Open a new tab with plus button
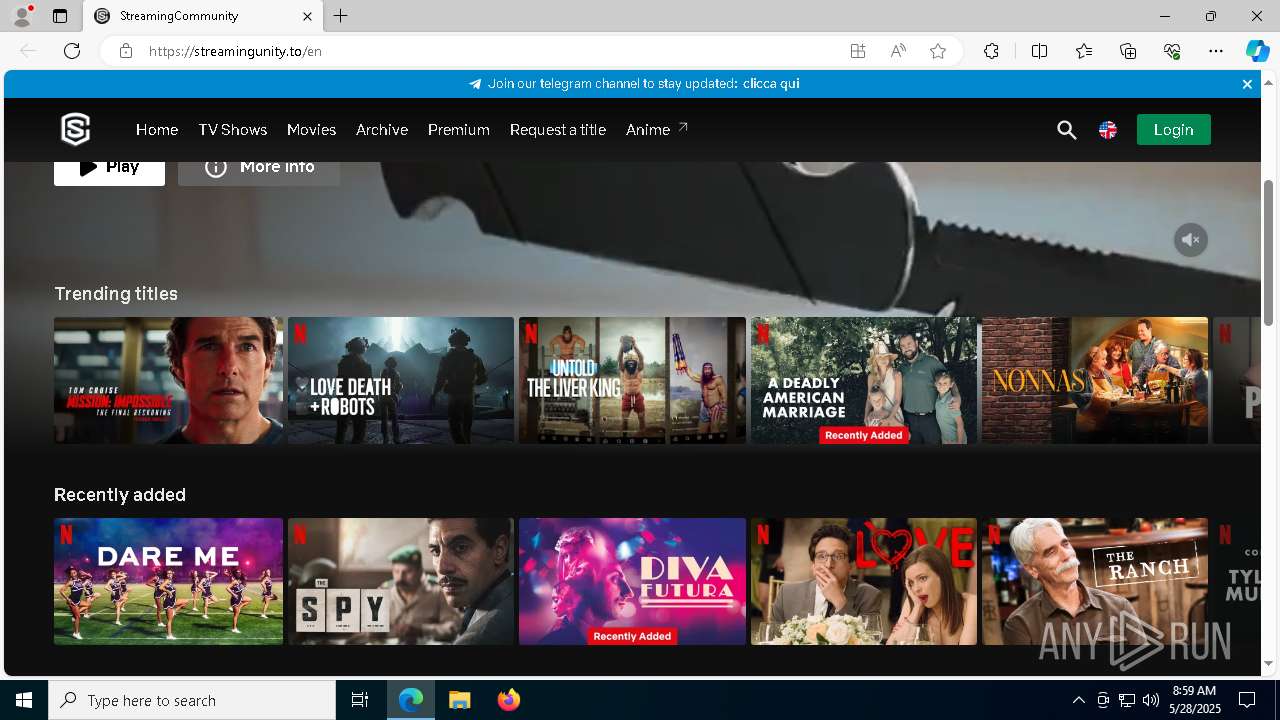 341,16
